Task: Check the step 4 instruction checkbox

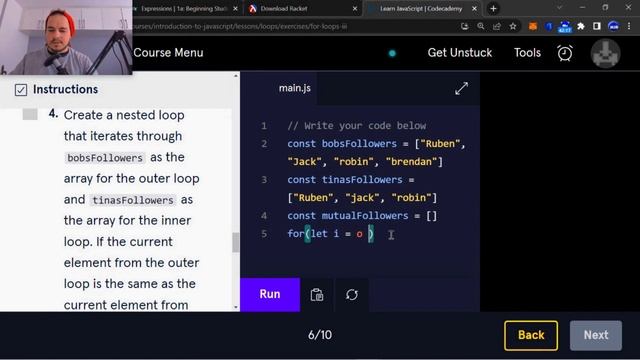Action: [30, 114]
